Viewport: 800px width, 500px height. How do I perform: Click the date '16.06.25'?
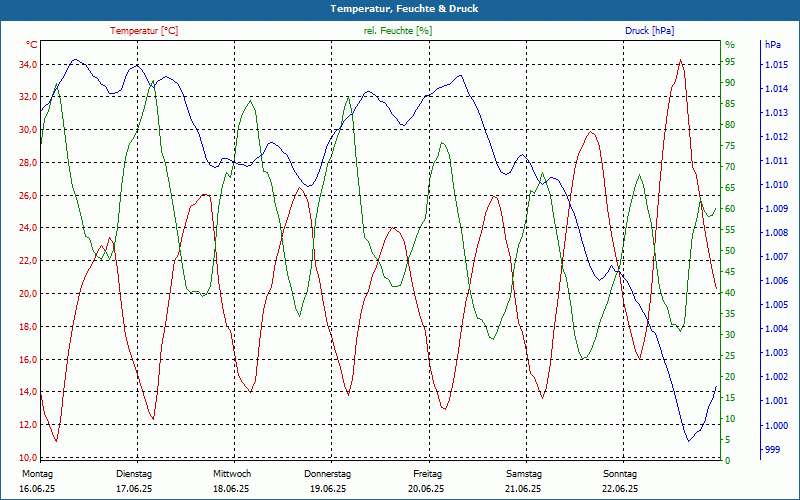[37, 489]
